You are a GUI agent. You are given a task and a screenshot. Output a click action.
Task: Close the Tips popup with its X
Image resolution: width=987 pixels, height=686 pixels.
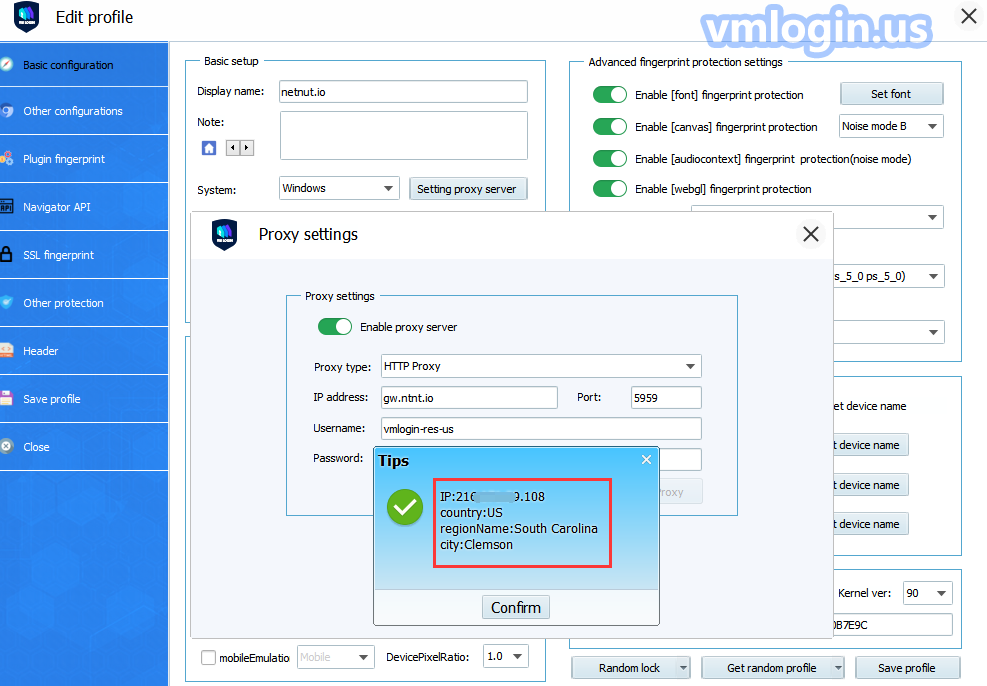click(x=646, y=460)
